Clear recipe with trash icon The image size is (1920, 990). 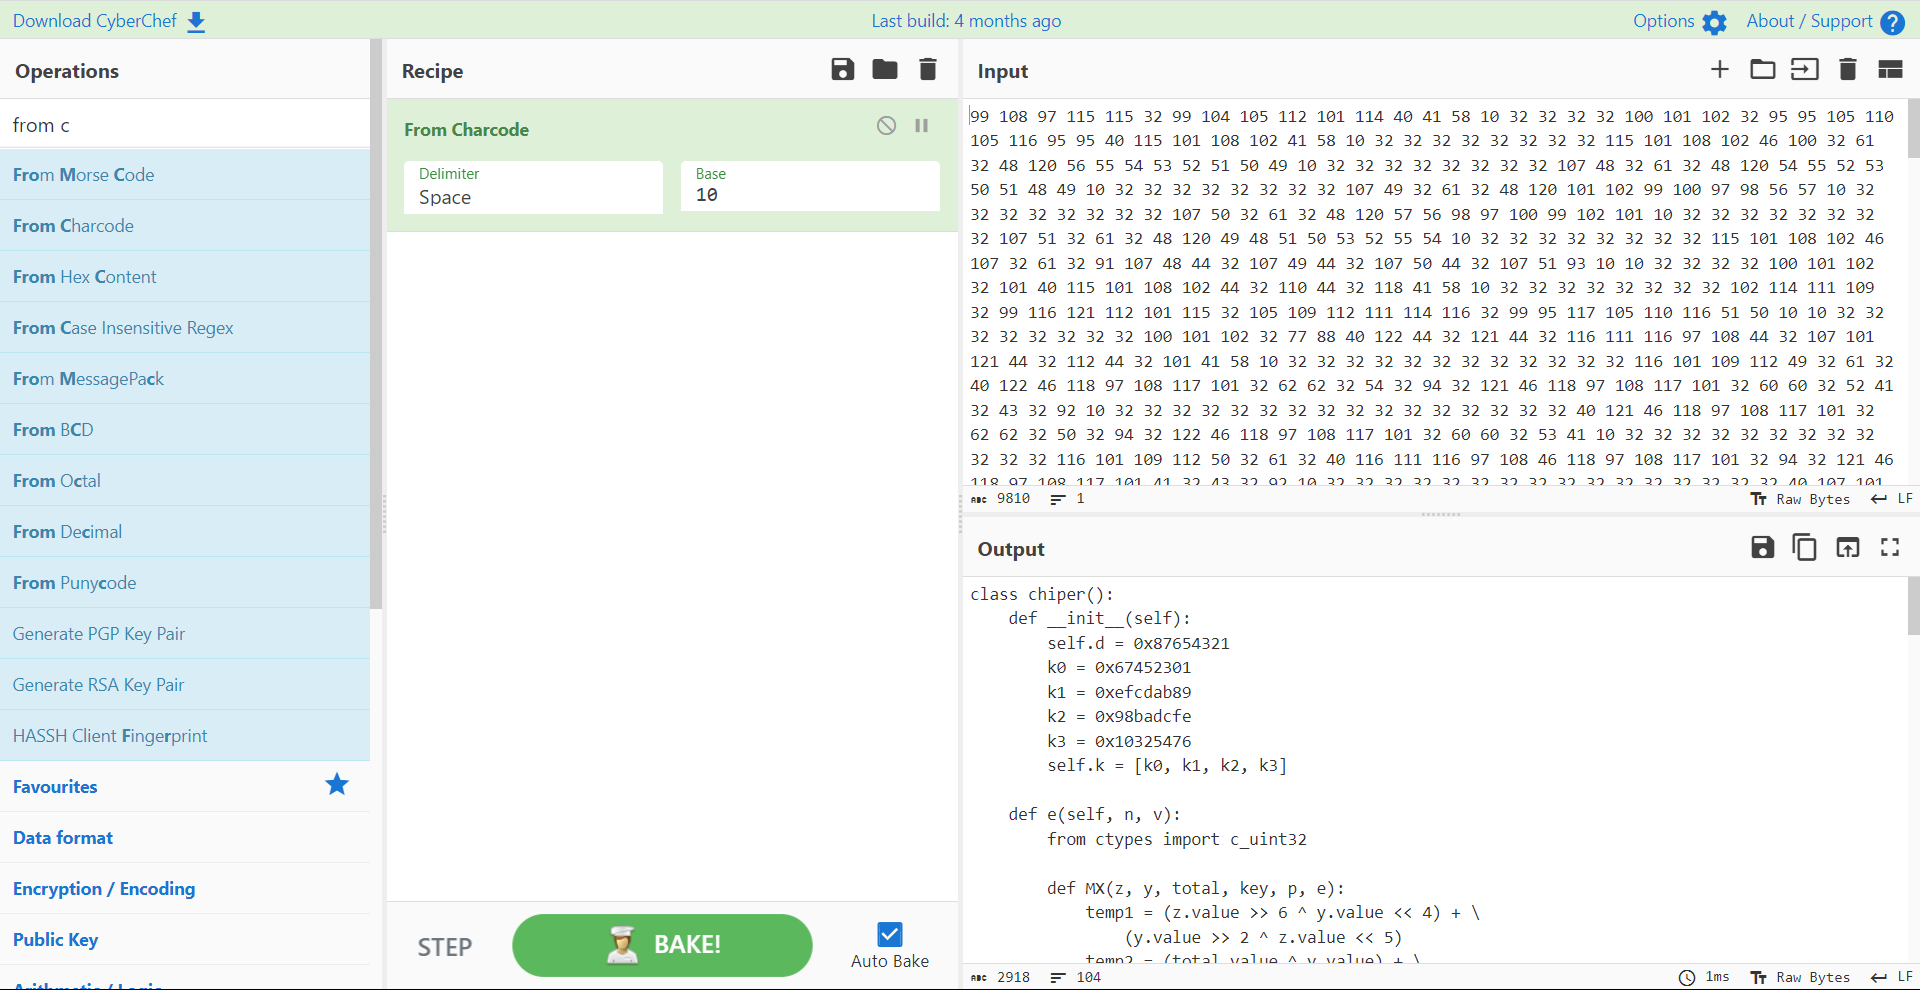[x=927, y=69]
